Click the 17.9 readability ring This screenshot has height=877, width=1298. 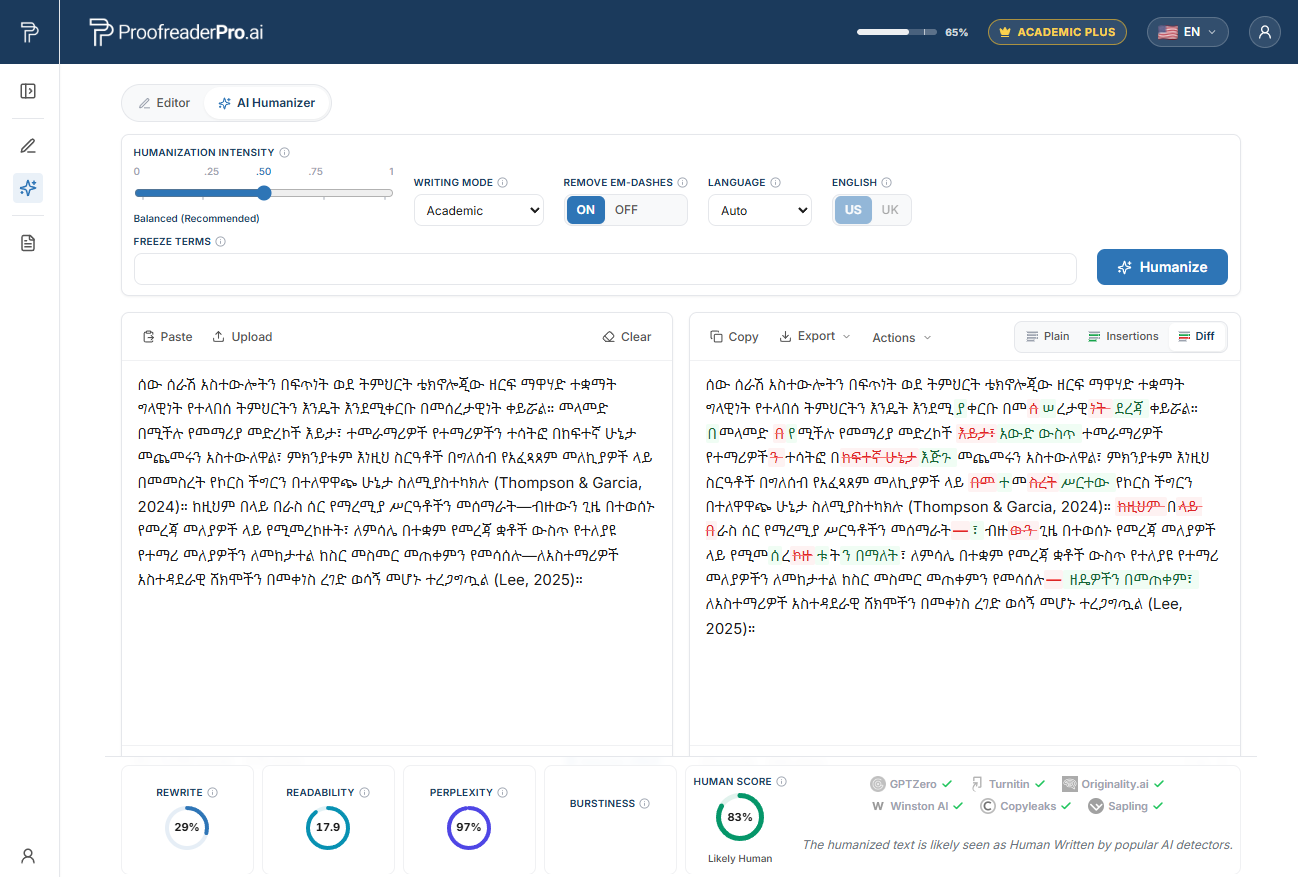[x=328, y=828]
